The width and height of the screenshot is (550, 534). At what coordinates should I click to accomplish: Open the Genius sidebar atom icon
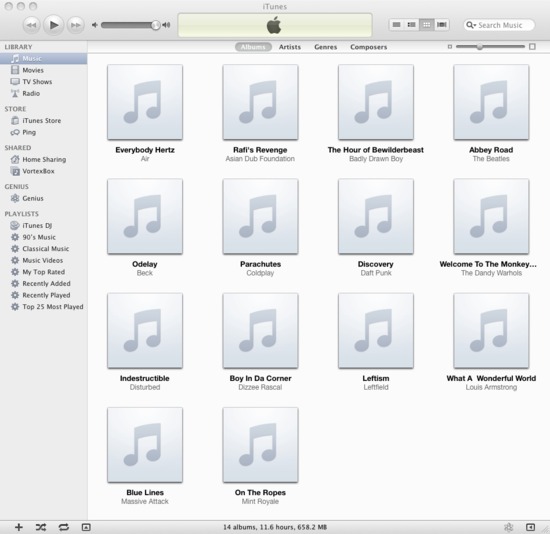tap(509, 527)
